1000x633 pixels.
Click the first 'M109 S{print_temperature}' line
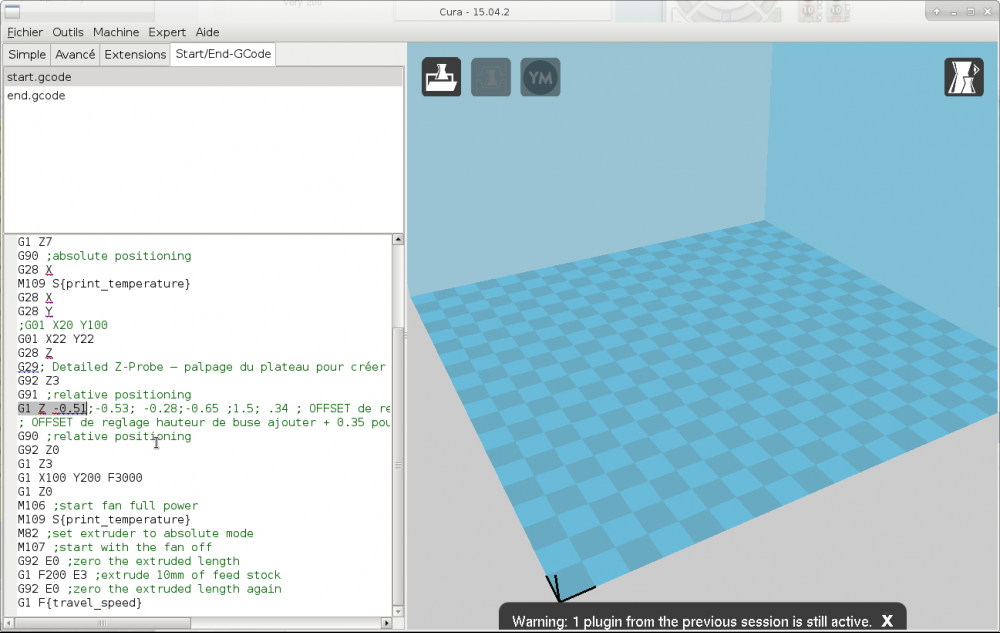point(104,284)
